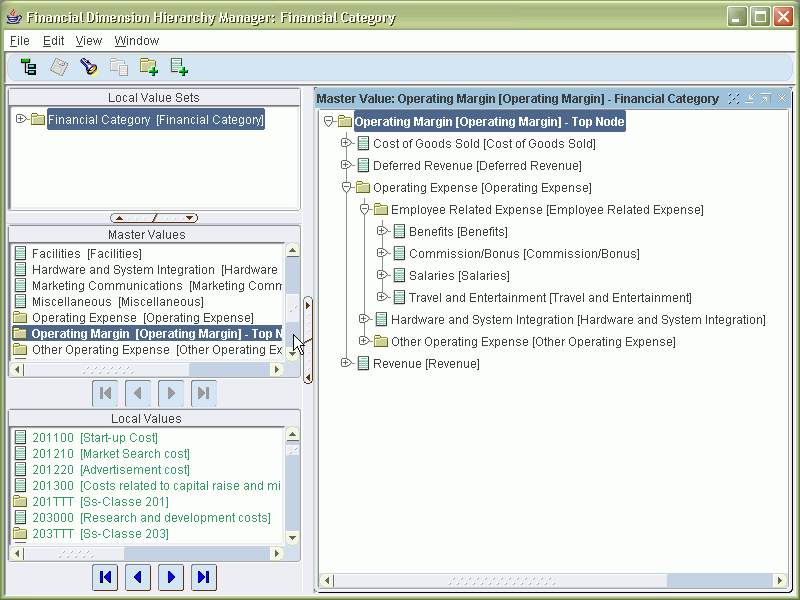Select Deferred Revenue tree row label
Screen dimensions: 800x600
(477, 165)
